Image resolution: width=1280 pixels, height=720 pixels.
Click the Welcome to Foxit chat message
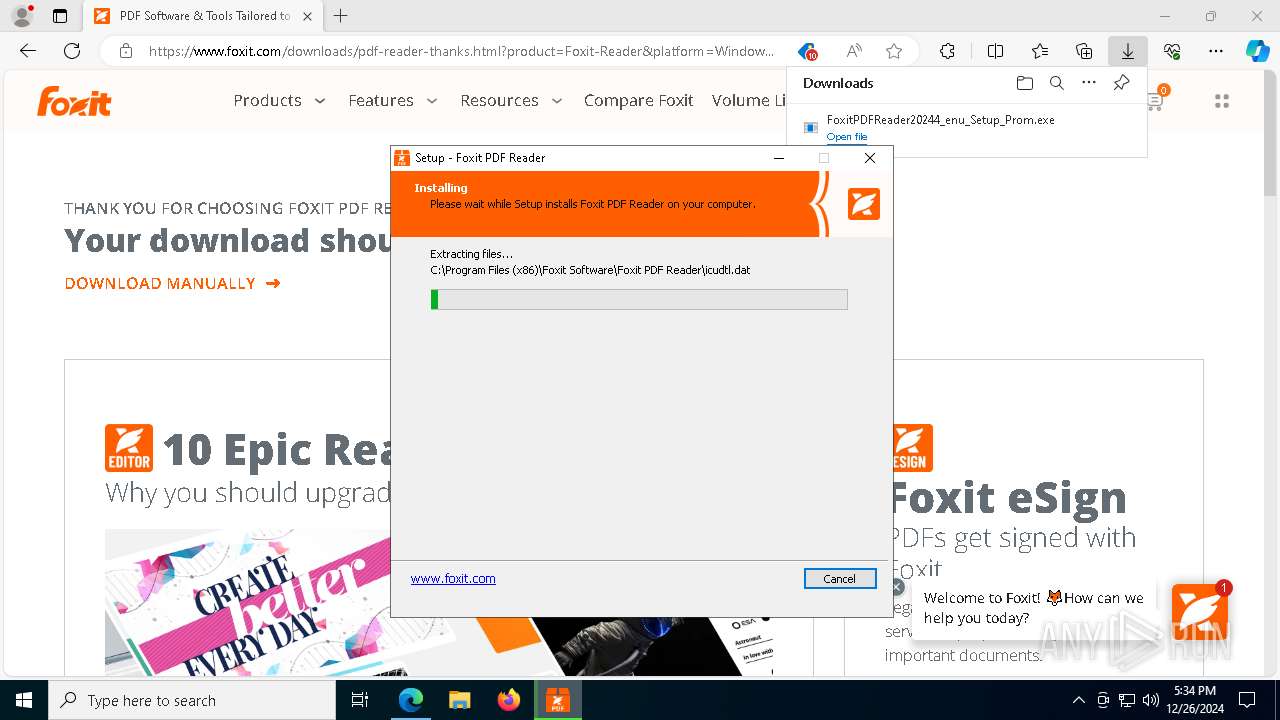click(x=1033, y=608)
